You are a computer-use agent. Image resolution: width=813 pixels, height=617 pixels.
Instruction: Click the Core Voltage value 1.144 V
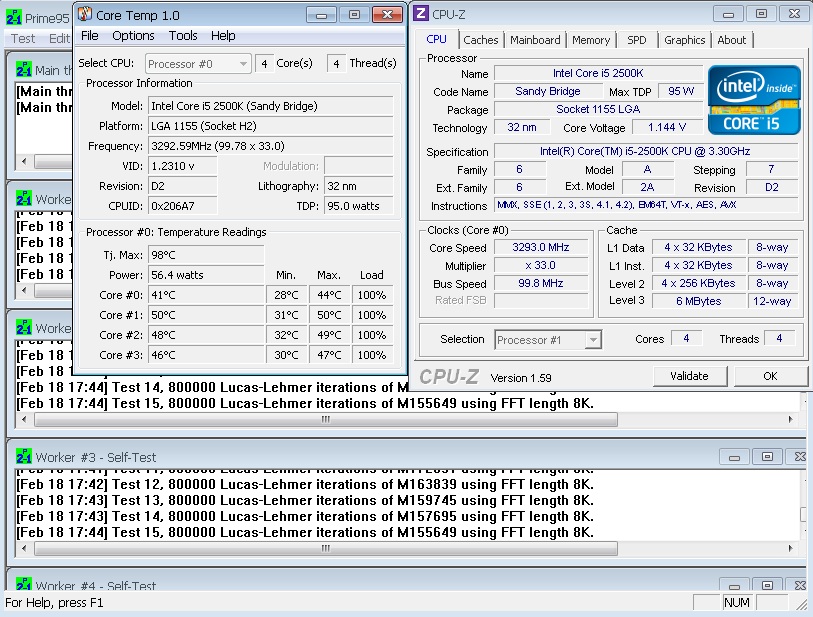(x=666, y=127)
